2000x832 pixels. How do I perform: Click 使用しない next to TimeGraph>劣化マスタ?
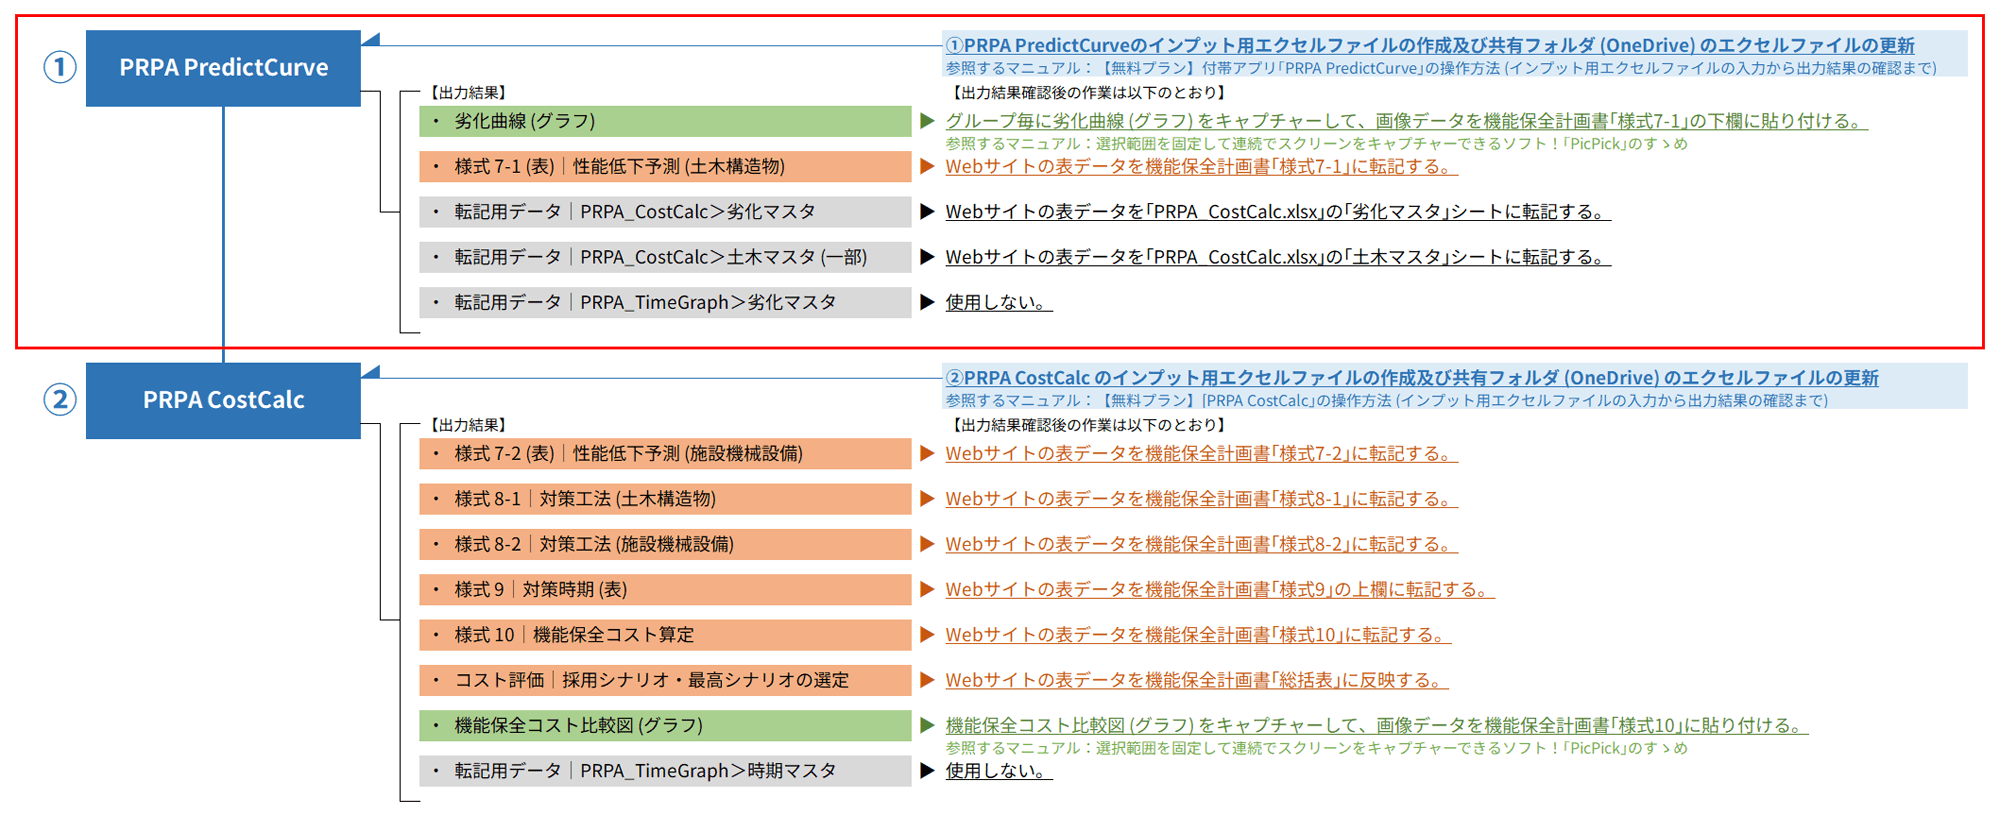[x=999, y=302]
